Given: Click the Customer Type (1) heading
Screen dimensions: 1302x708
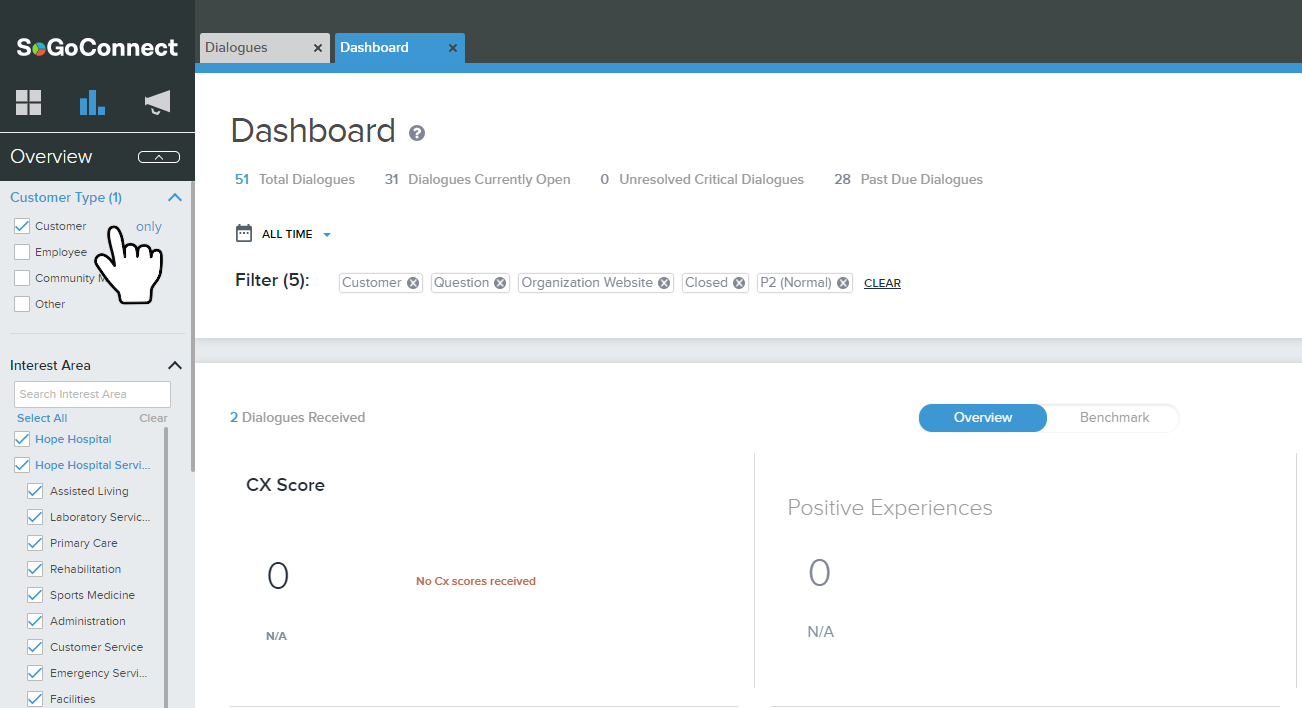Looking at the screenshot, I should tap(66, 198).
